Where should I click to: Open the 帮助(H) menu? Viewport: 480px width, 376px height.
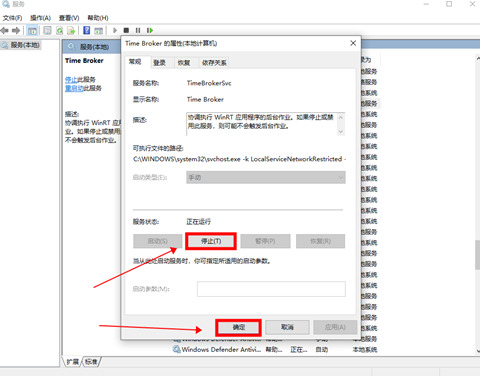point(98,18)
